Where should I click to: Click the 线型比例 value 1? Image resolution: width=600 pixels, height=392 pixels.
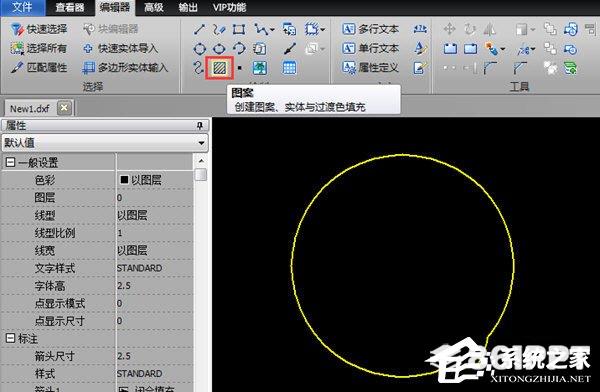coord(154,233)
